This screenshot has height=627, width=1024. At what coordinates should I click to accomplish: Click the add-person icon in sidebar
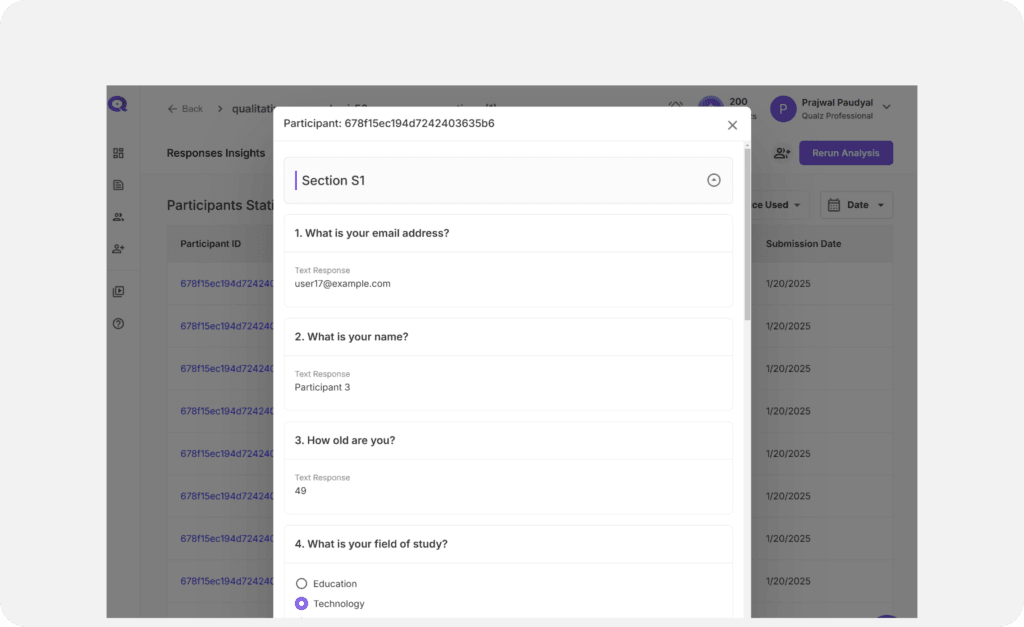118,248
